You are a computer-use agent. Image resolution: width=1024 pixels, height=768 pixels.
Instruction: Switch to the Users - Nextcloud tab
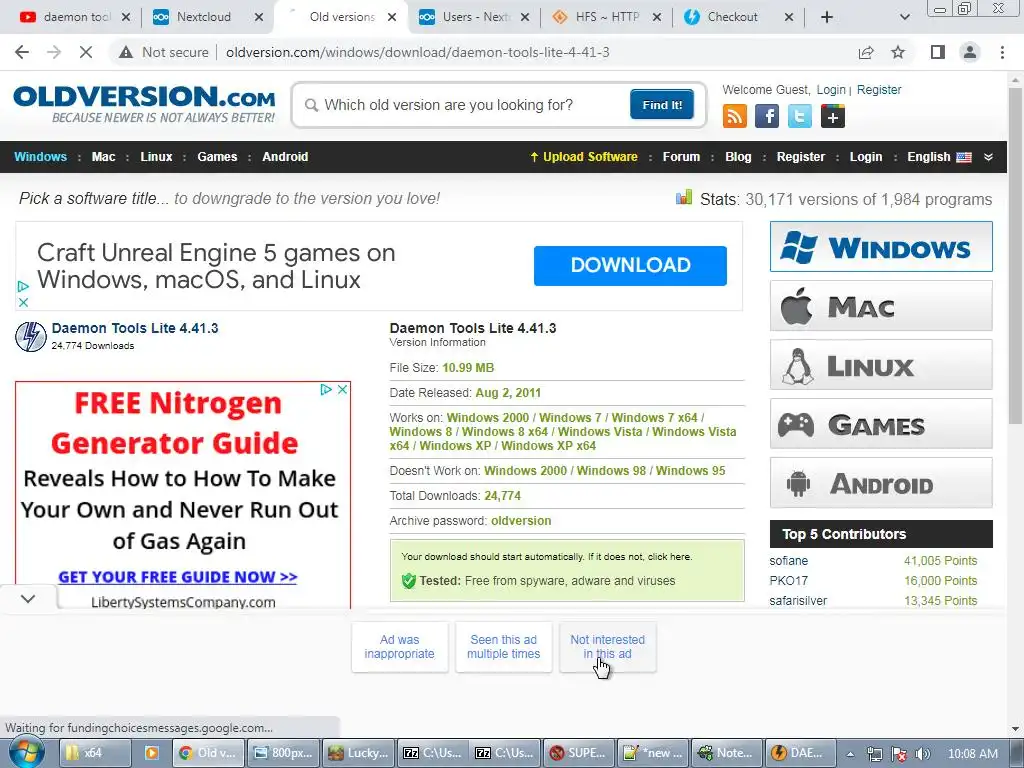pos(474,17)
